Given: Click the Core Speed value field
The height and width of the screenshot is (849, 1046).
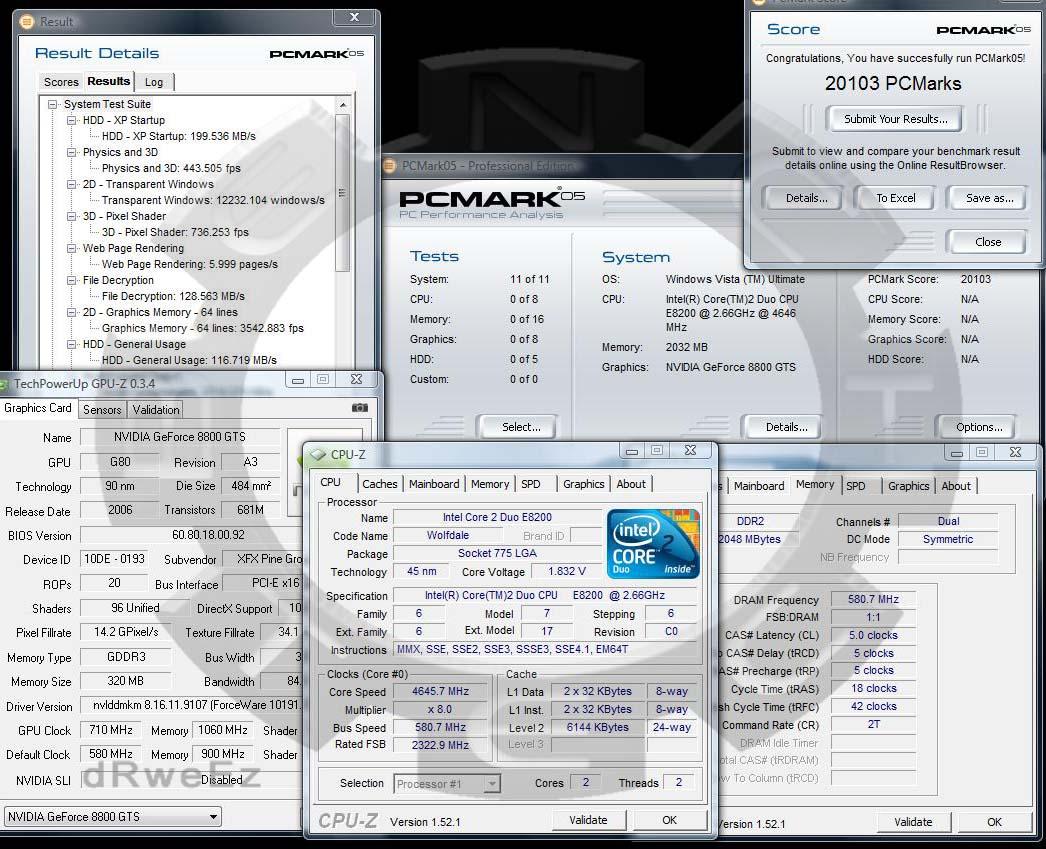Looking at the screenshot, I should point(440,692).
